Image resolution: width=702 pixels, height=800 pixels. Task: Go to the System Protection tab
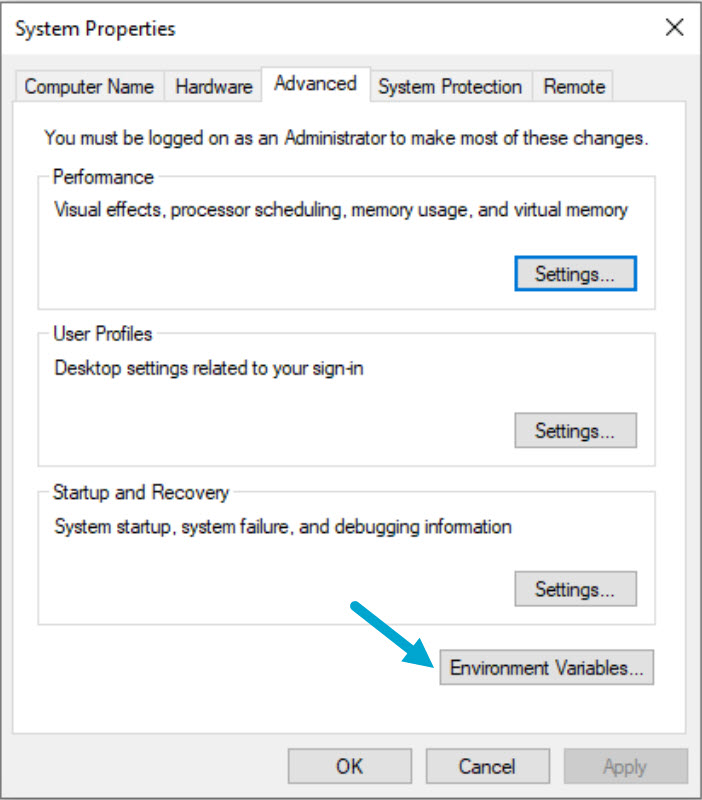tap(450, 87)
